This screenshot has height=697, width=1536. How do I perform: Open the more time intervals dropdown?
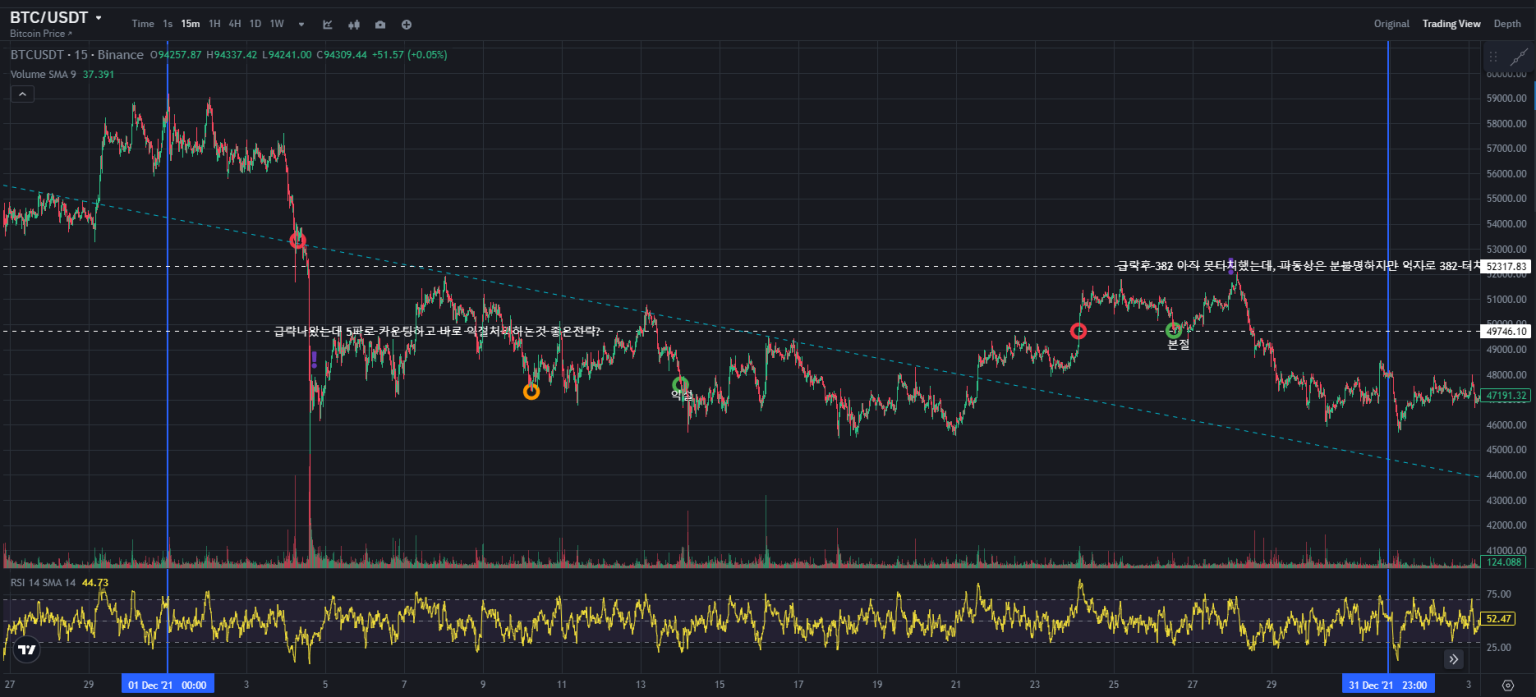click(x=301, y=24)
